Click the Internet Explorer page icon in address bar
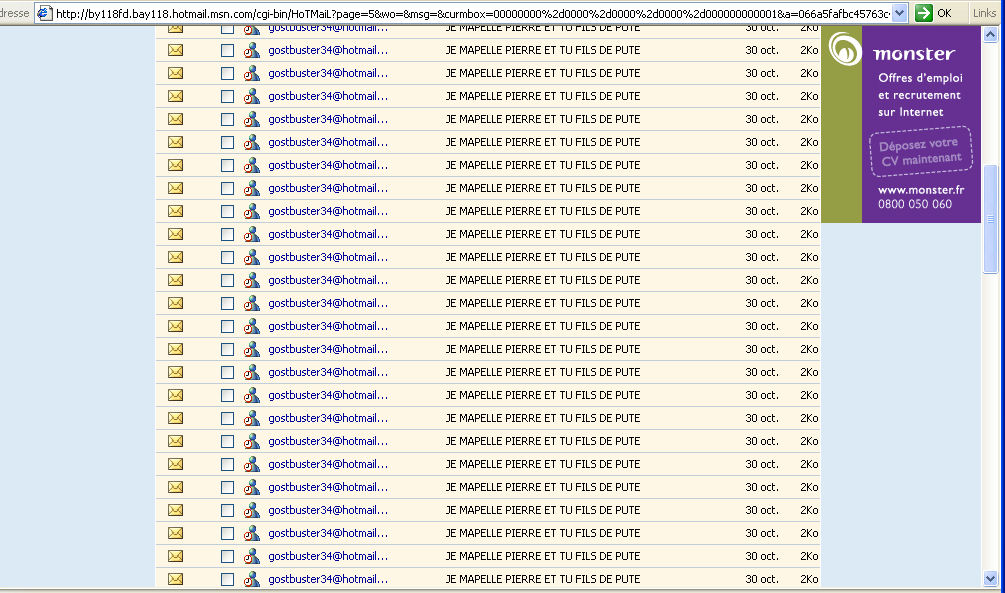Screen dimensions: 1005x593 tap(44, 13)
